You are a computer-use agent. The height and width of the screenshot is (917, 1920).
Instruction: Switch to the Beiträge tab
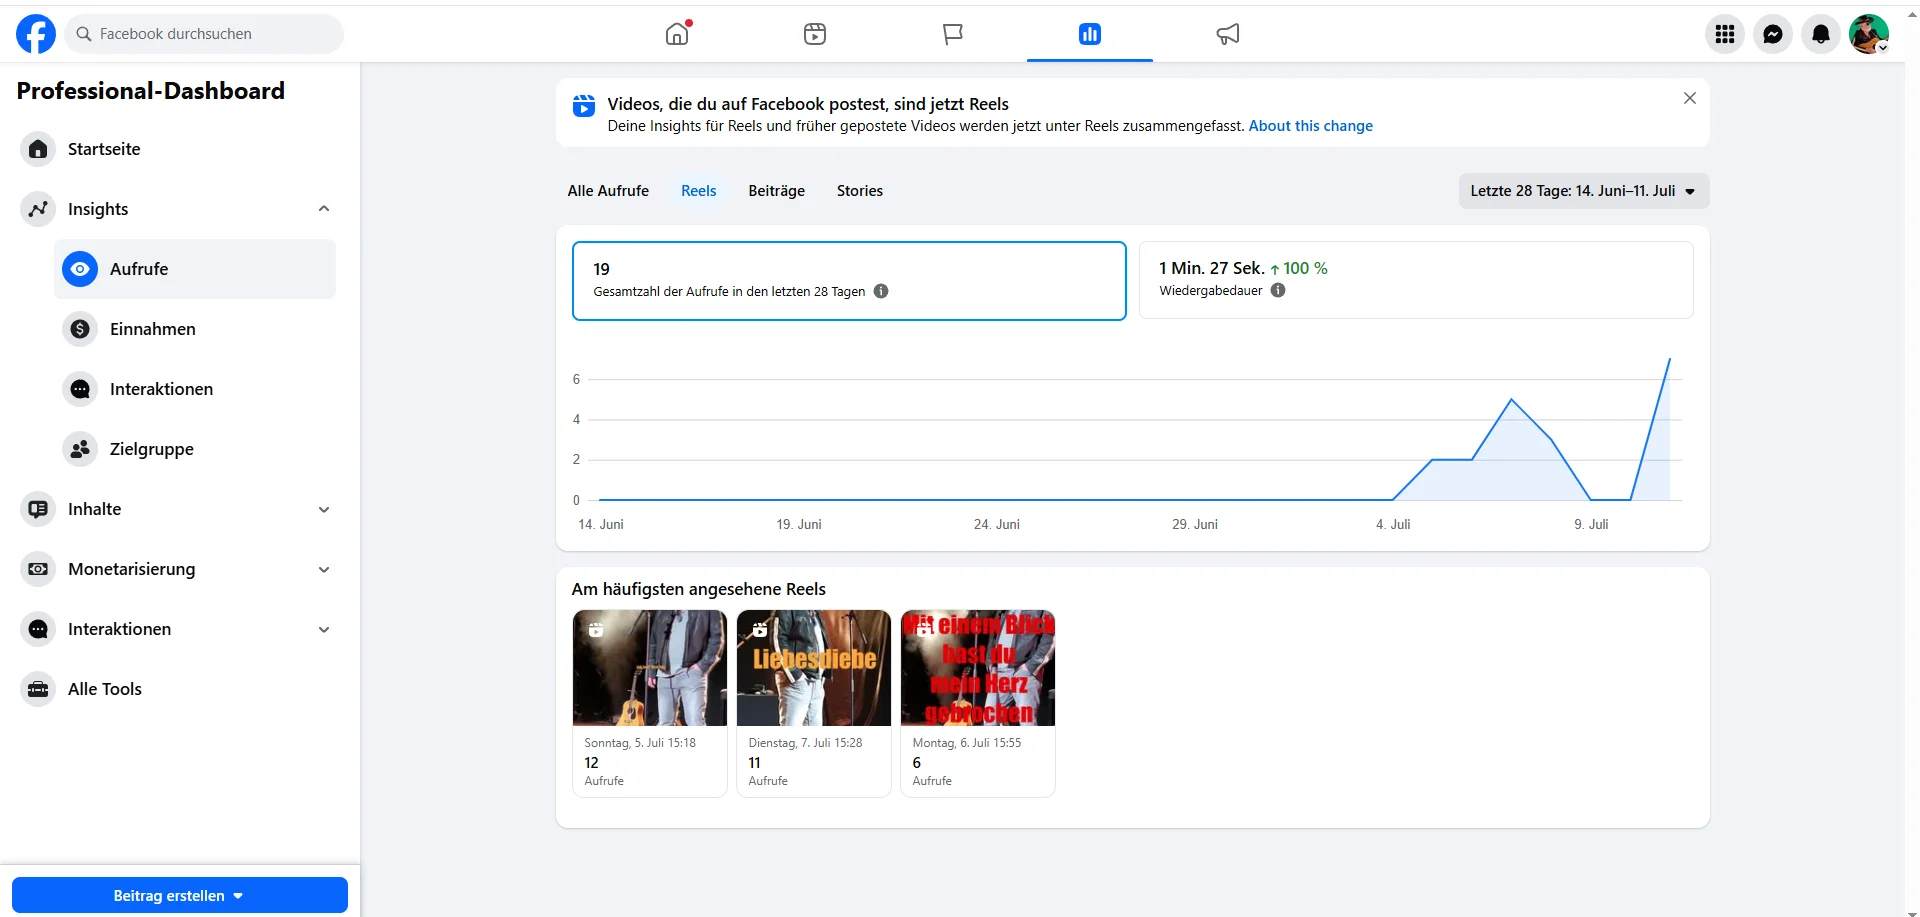point(777,191)
